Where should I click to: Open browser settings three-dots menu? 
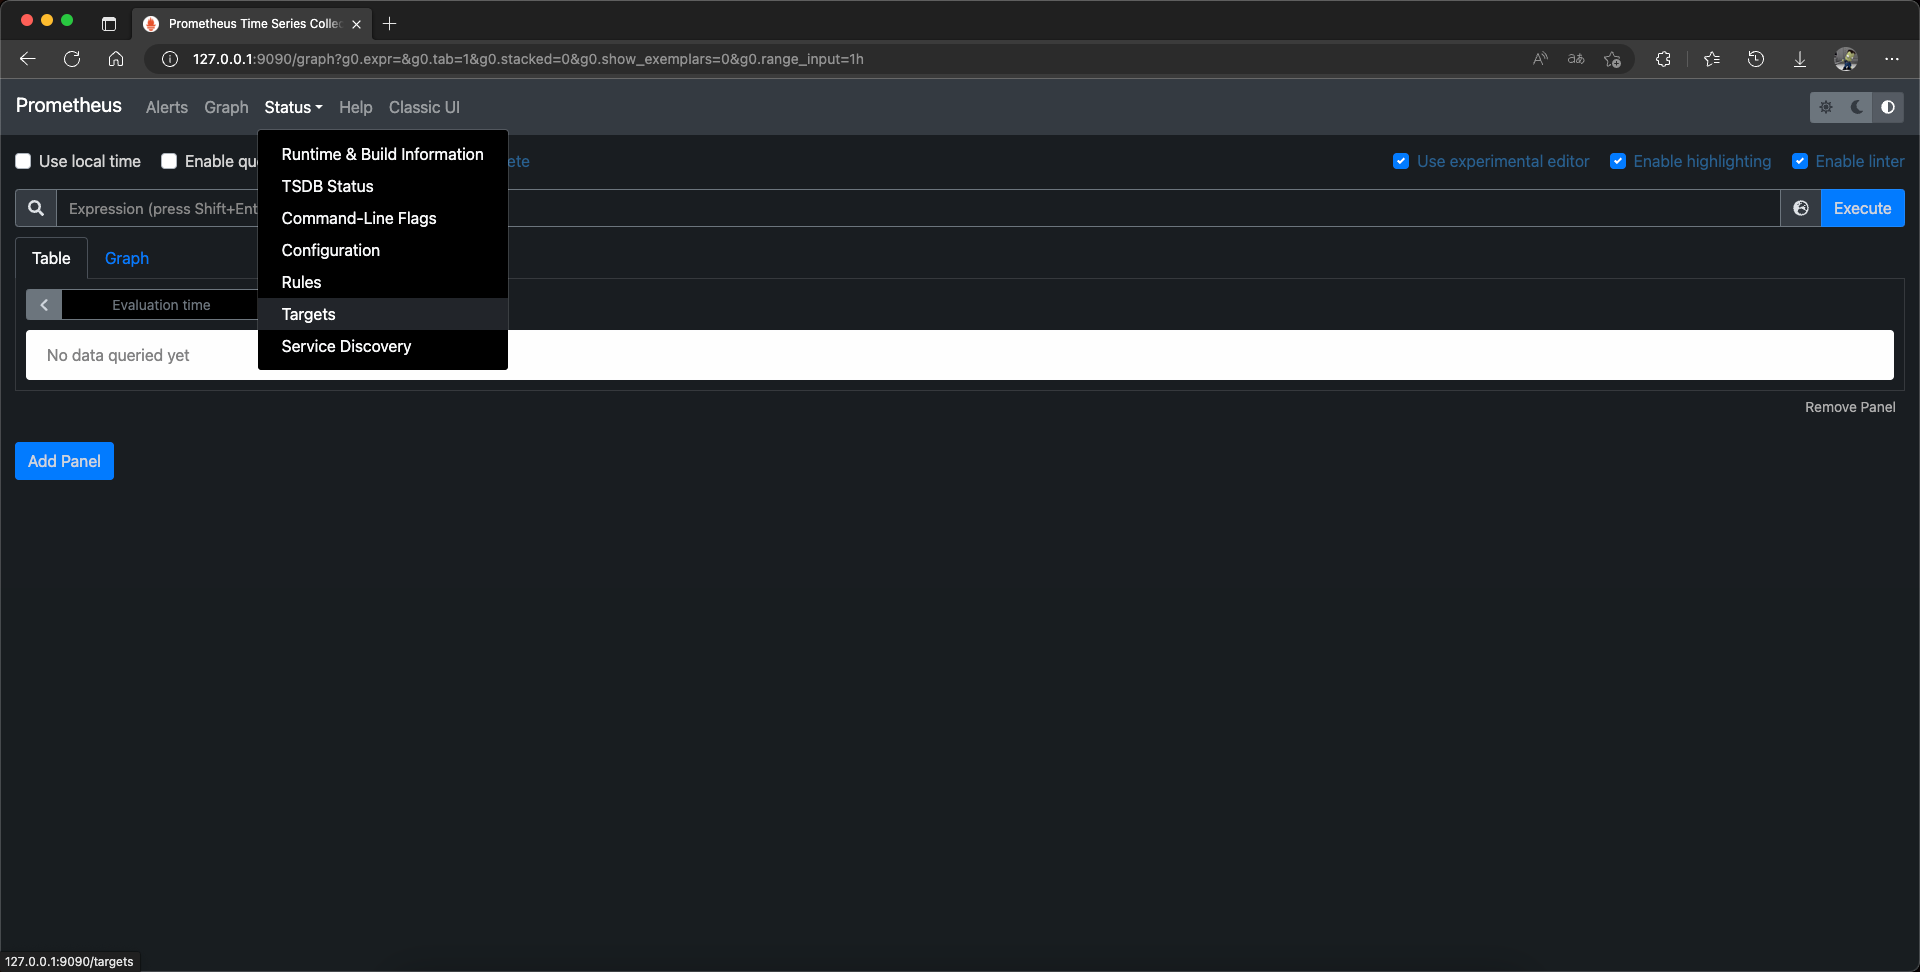1892,59
